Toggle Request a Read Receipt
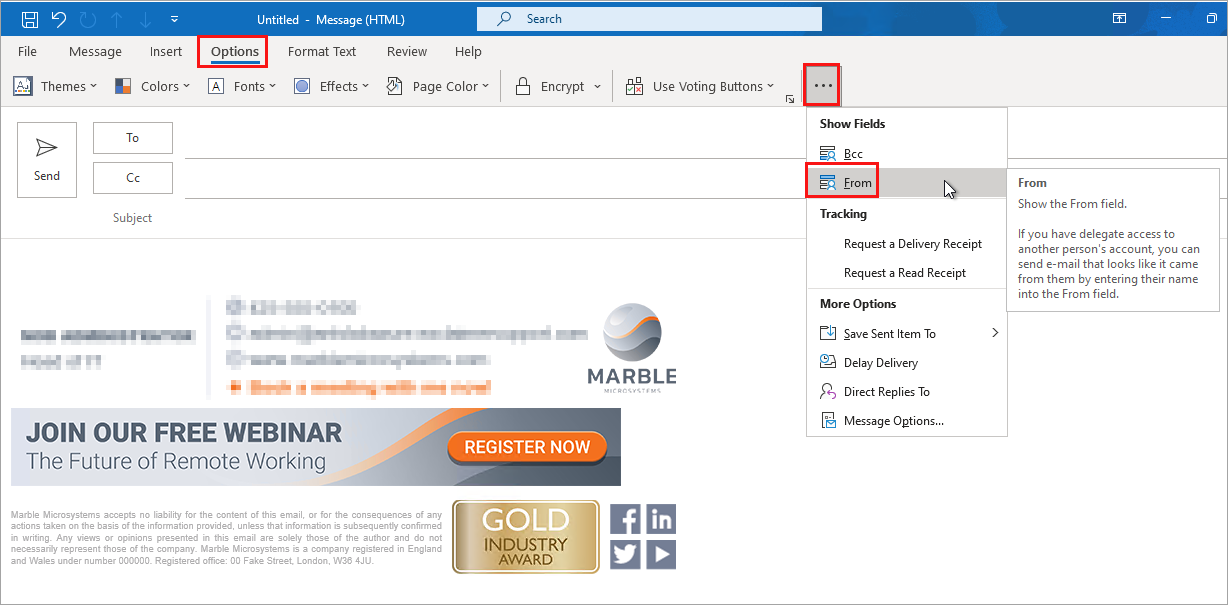1228x605 pixels. (x=904, y=273)
